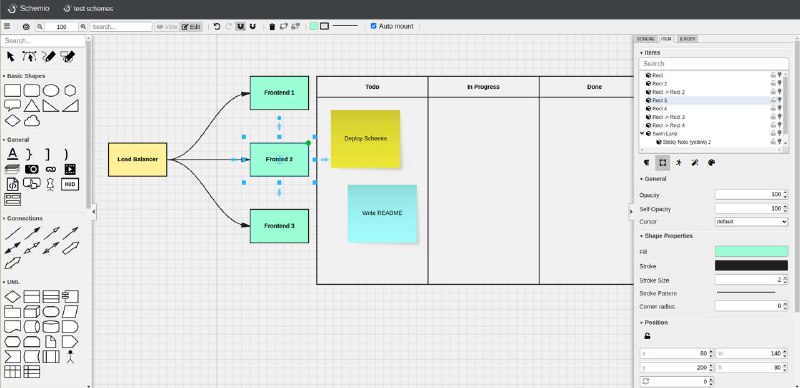The image size is (800, 388).
Task: Toggle the first magnet snap button
Action: point(240,27)
